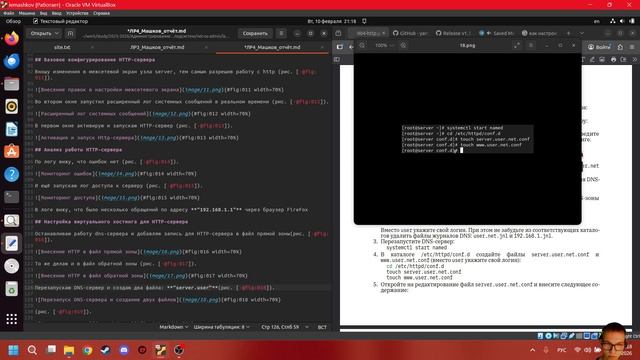Viewport: 640px width, 360px height.
Task: Open the 100% zoom level dropdown
Action: point(384,45)
